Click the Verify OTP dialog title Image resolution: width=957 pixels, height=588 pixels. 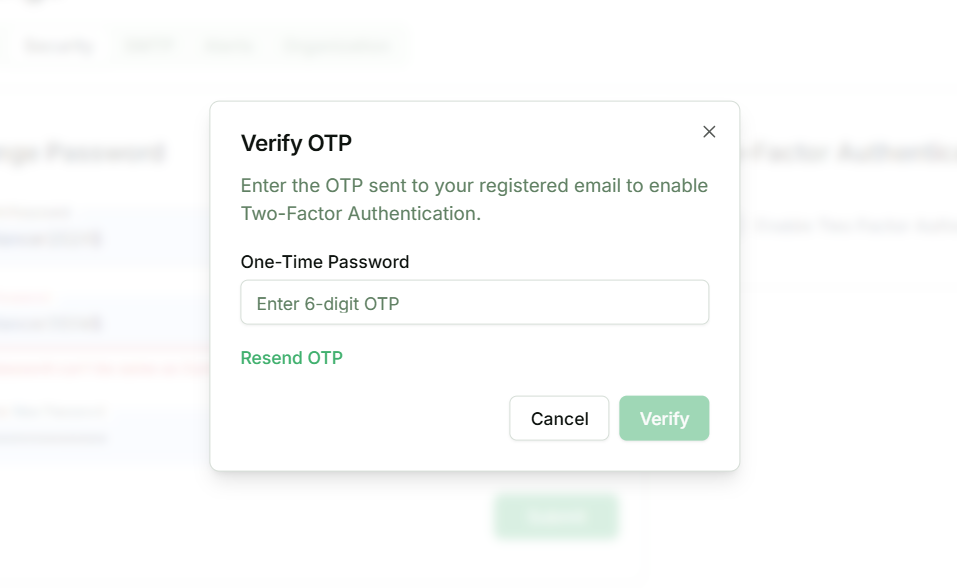(x=296, y=143)
